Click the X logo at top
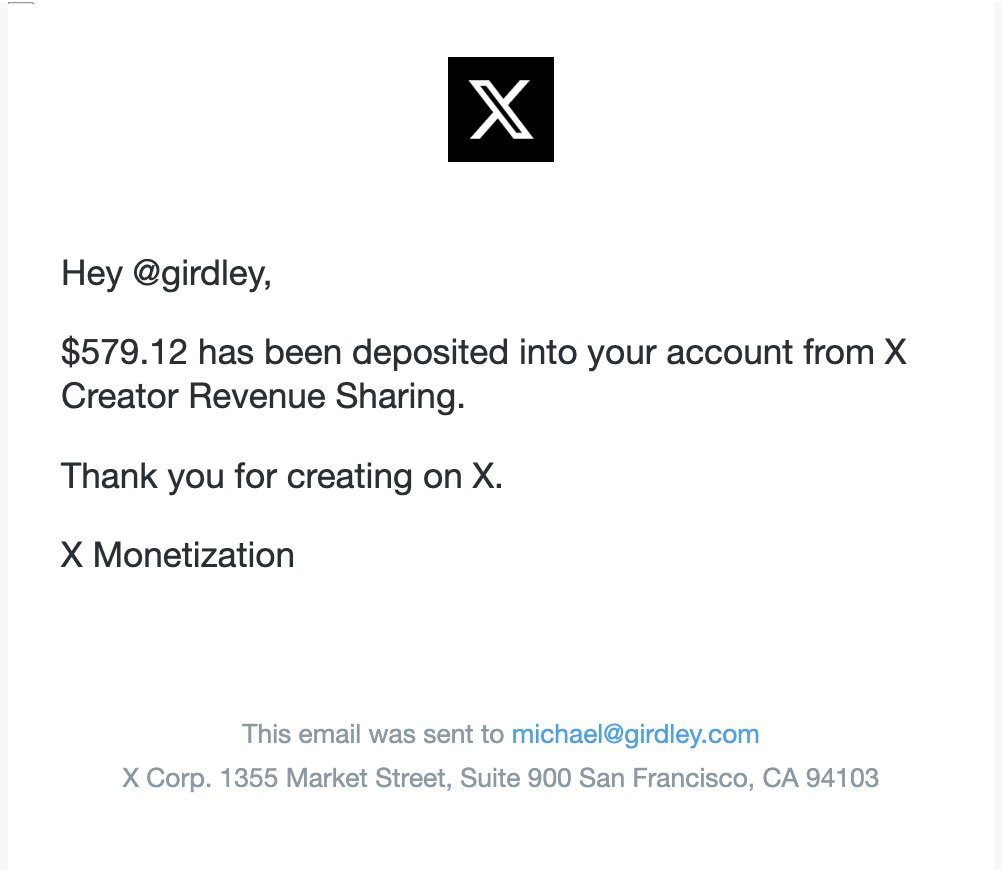 point(500,109)
